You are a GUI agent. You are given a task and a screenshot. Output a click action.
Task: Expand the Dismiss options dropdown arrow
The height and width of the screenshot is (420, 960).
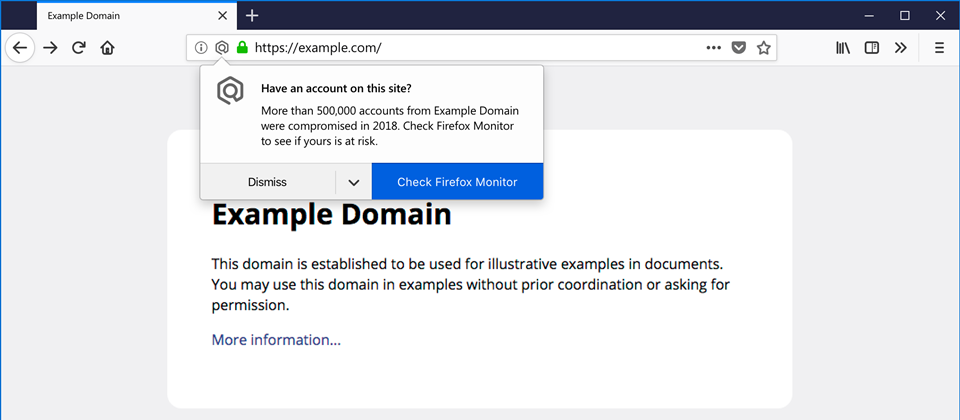pyautogui.click(x=354, y=182)
